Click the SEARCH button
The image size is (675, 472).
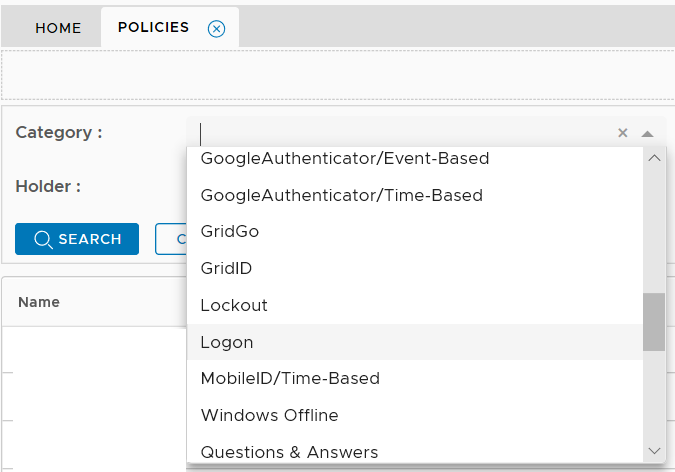pos(77,239)
